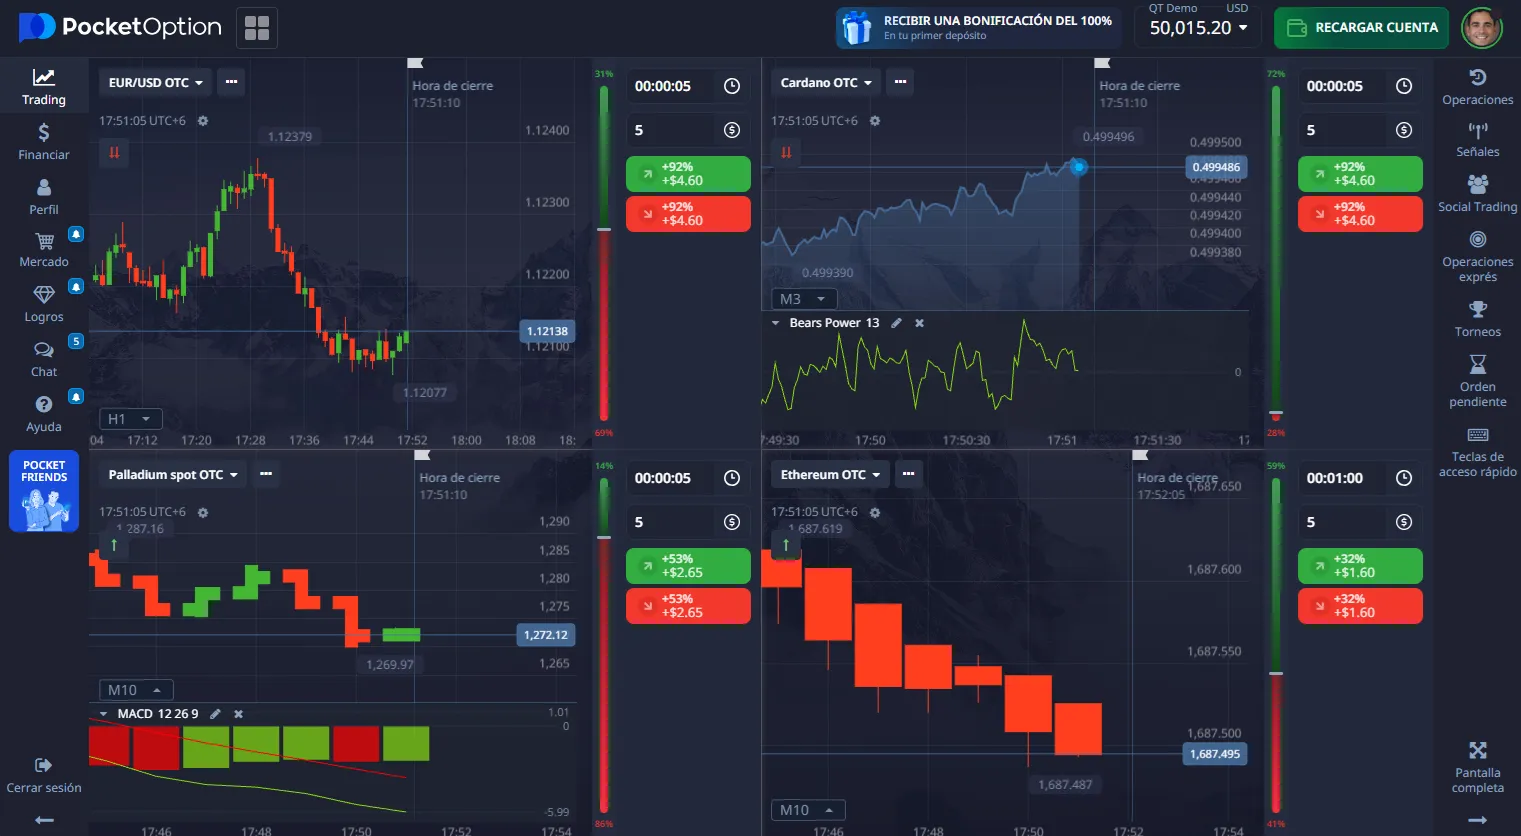This screenshot has width=1521, height=836.
Task: Go to the Perfil profile section
Action: pos(44,196)
